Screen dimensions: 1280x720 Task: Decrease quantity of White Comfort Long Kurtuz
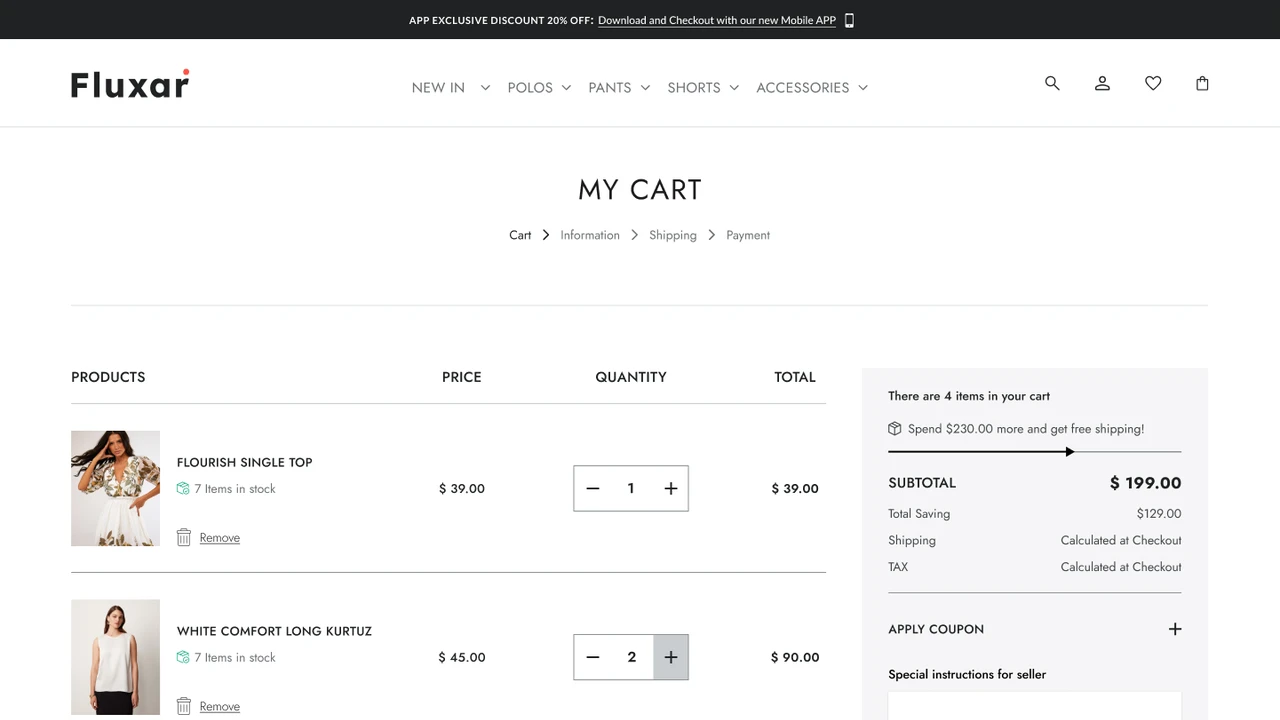[x=593, y=657]
